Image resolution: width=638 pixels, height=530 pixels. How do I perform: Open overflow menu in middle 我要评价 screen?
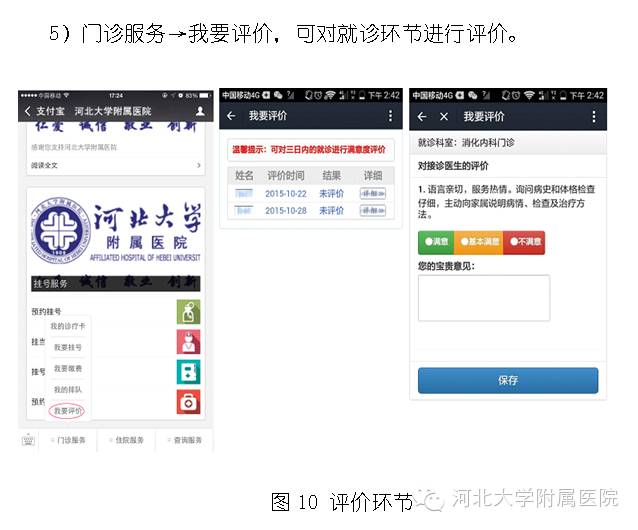390,116
